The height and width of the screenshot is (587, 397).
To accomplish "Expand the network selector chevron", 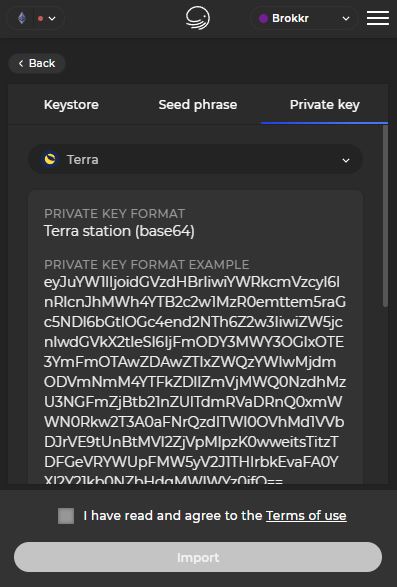I will pos(52,18).
